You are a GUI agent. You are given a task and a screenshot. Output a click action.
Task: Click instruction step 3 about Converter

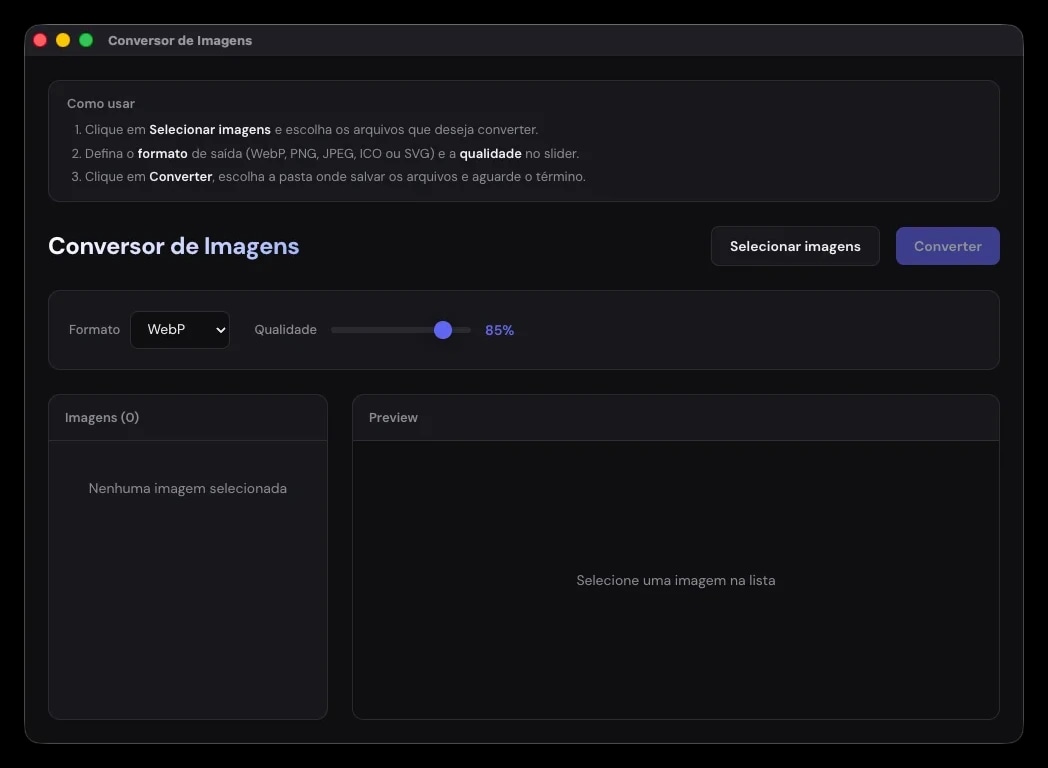click(328, 177)
